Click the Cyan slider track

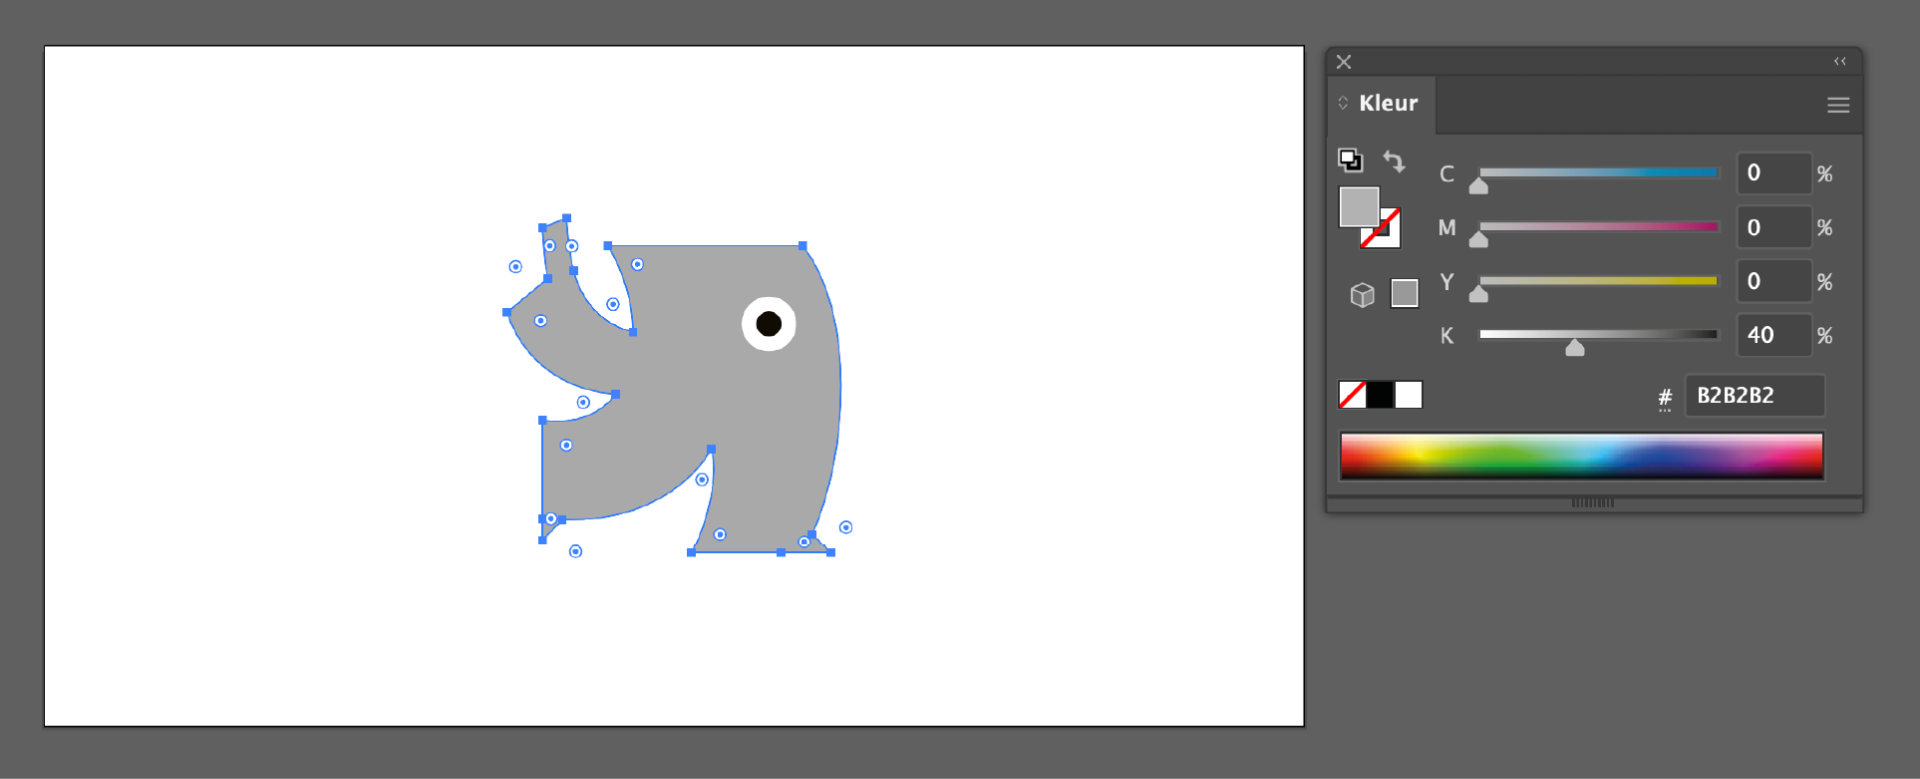click(x=1598, y=173)
